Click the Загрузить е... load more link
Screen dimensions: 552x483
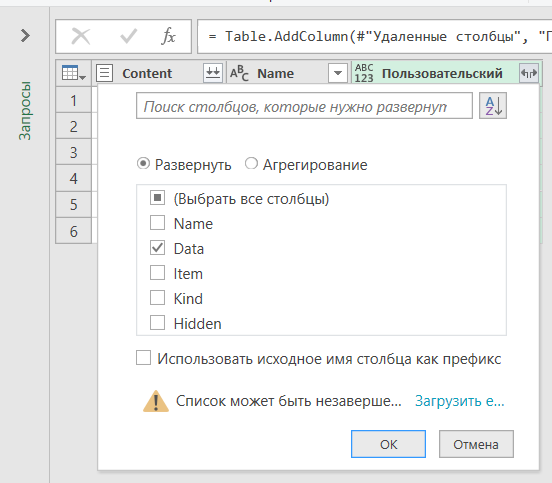(x=459, y=401)
